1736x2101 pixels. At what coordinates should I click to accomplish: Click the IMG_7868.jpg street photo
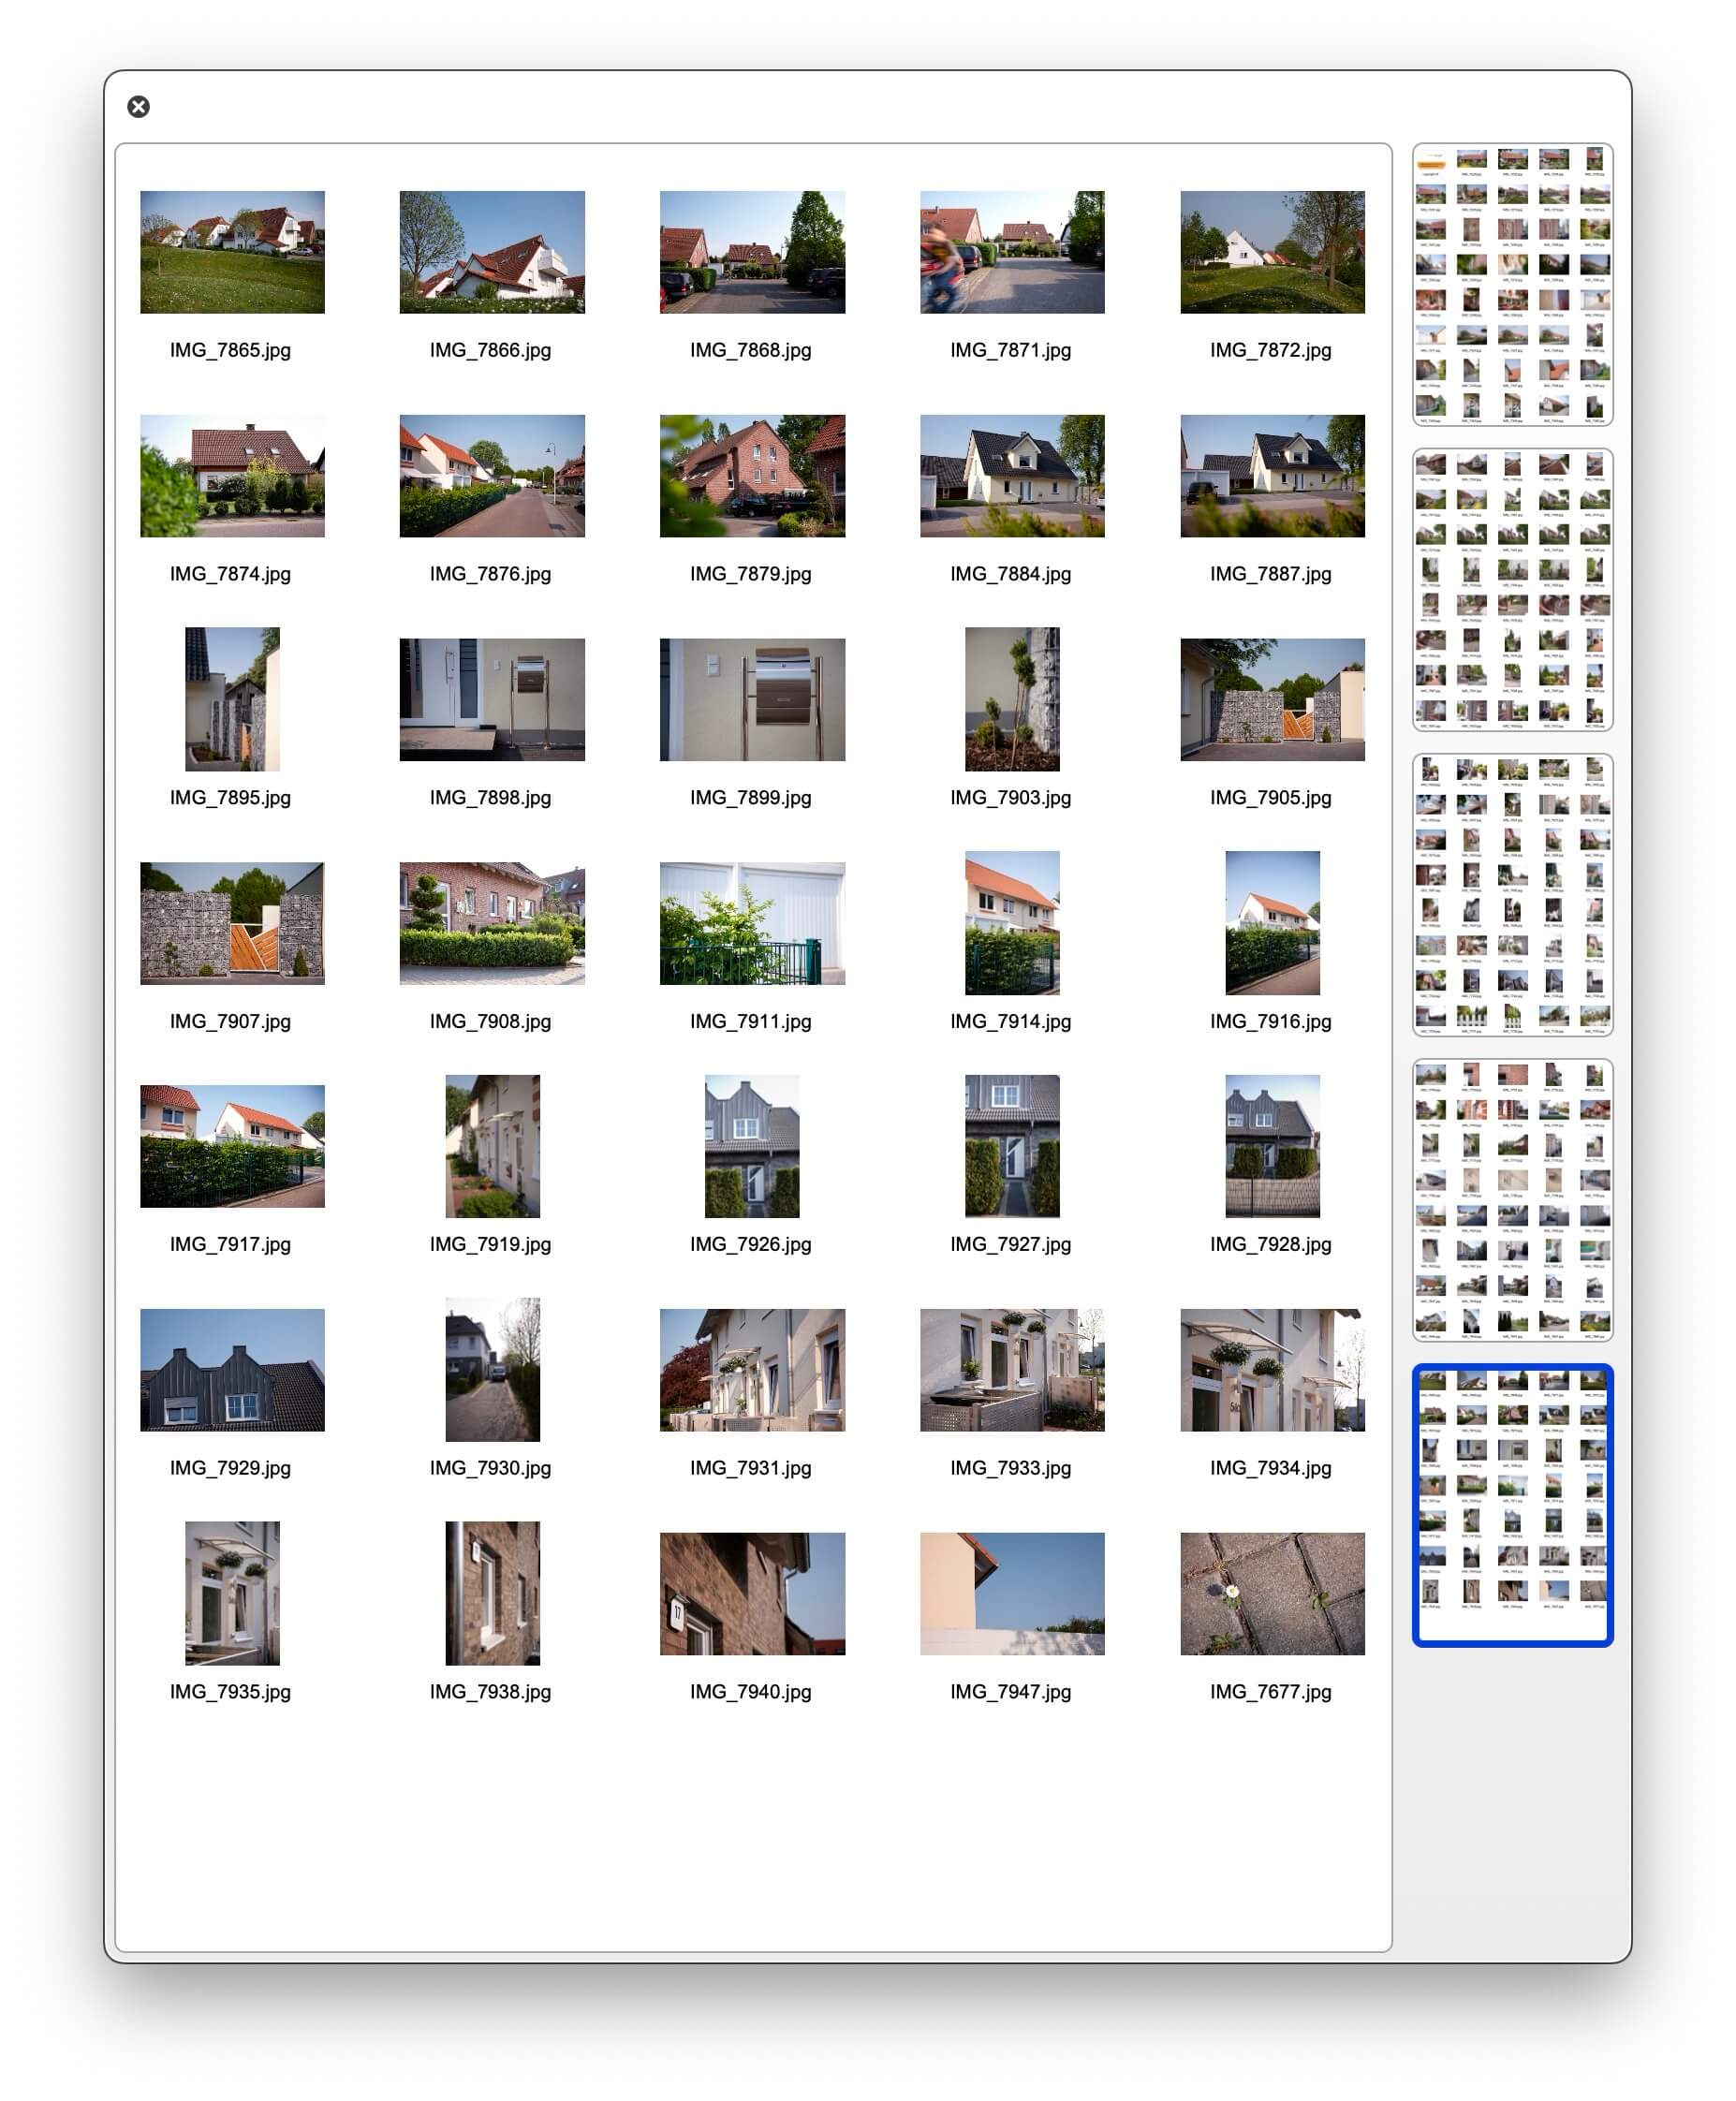point(752,252)
